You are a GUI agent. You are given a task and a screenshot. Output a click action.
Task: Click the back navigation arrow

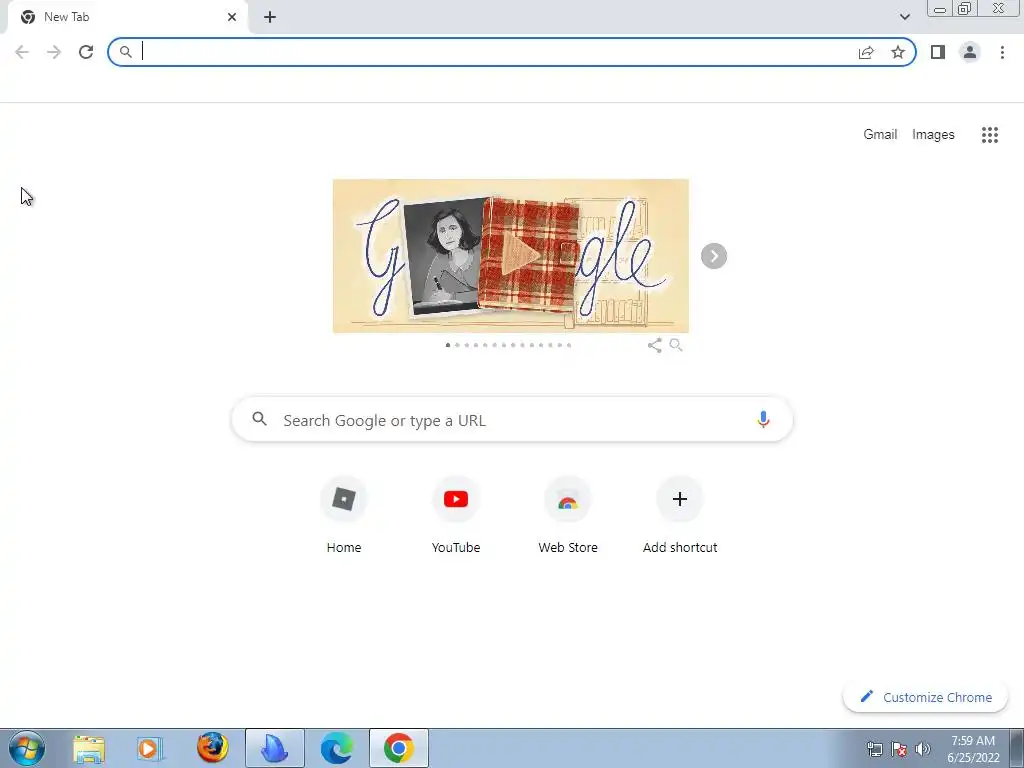[x=22, y=52]
